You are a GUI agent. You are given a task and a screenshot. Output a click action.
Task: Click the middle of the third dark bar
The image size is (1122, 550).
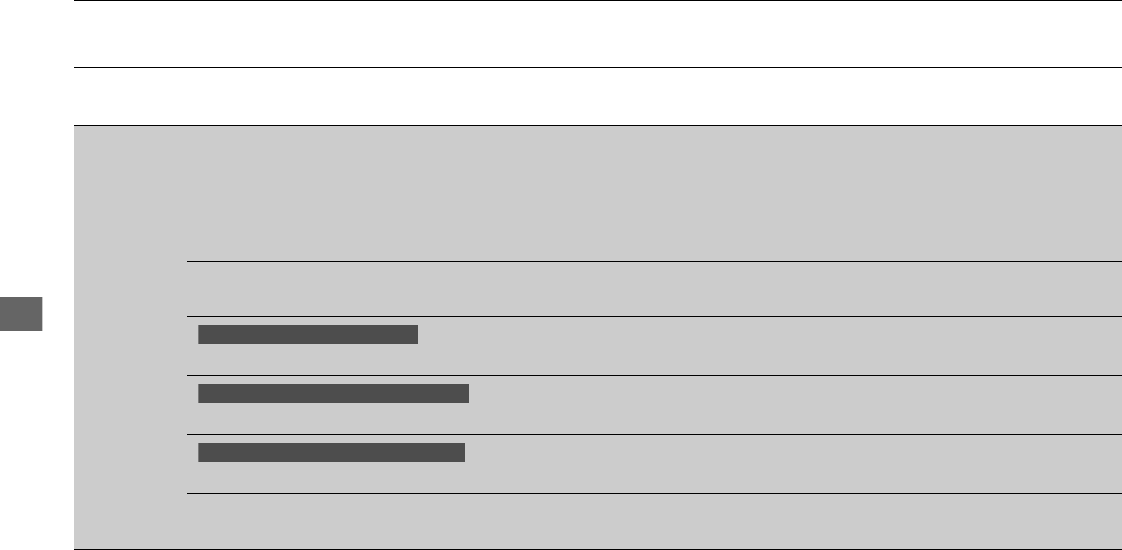coord(331,453)
